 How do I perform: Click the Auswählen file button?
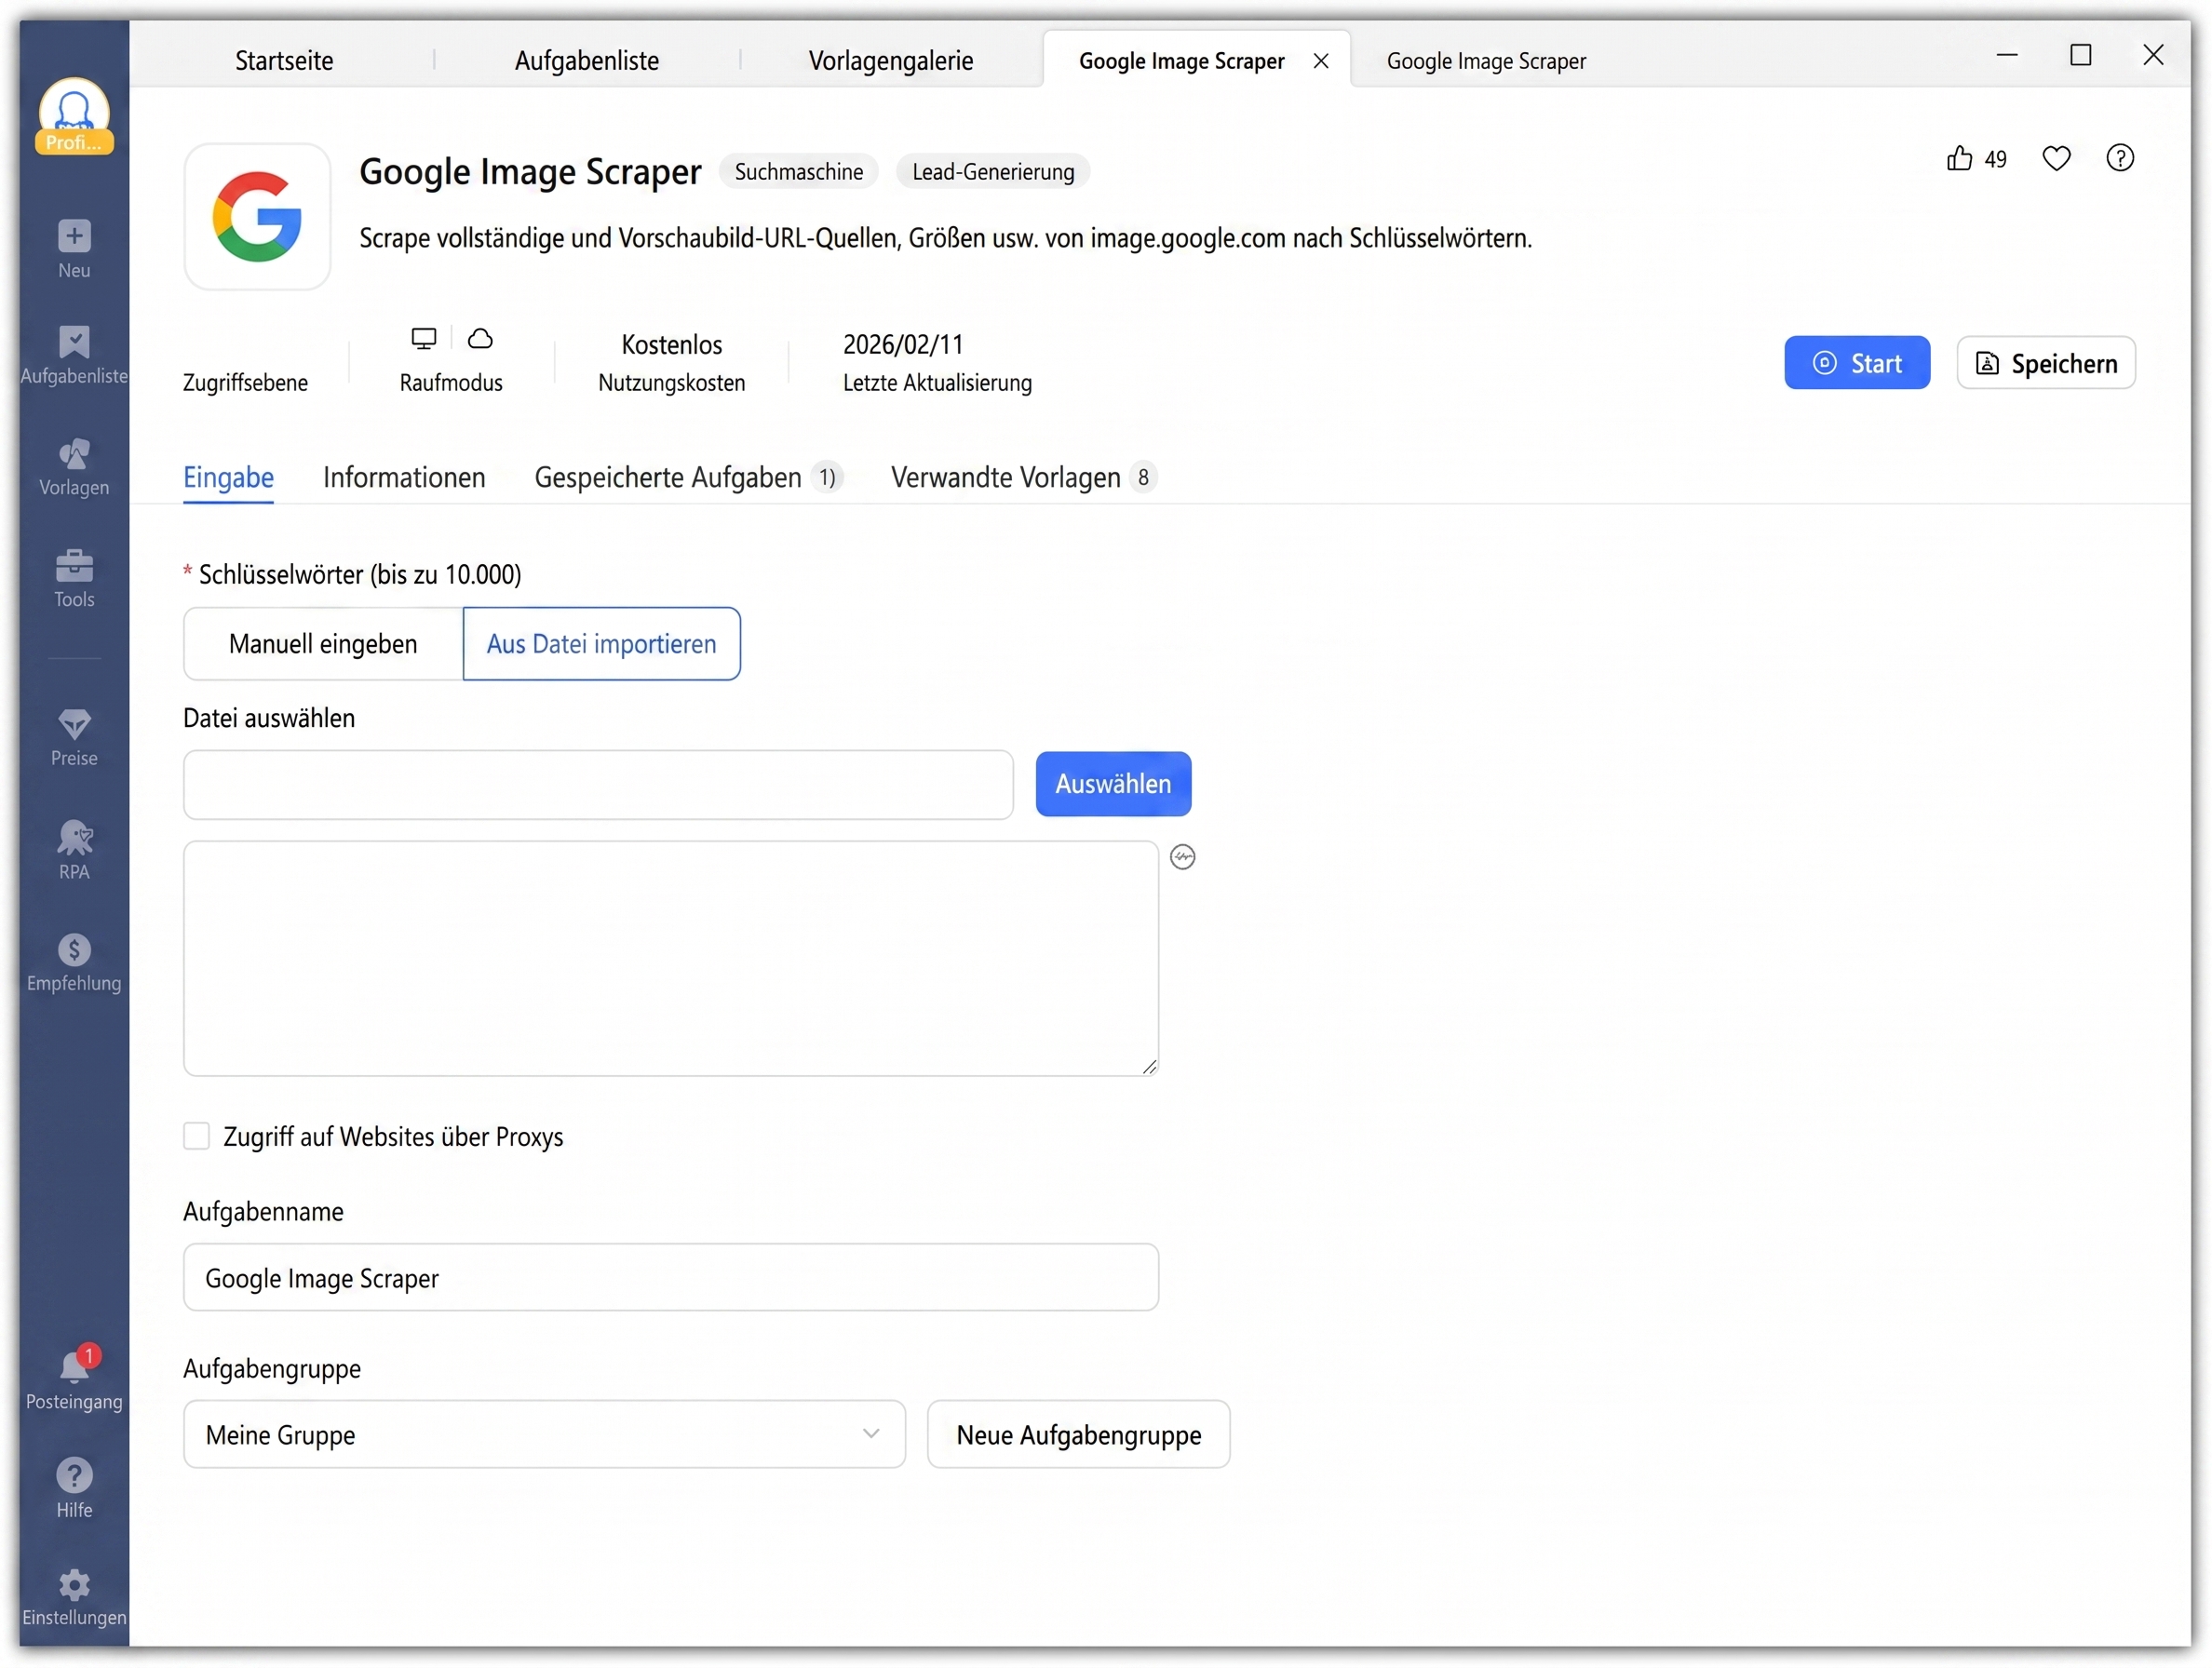1113,784
